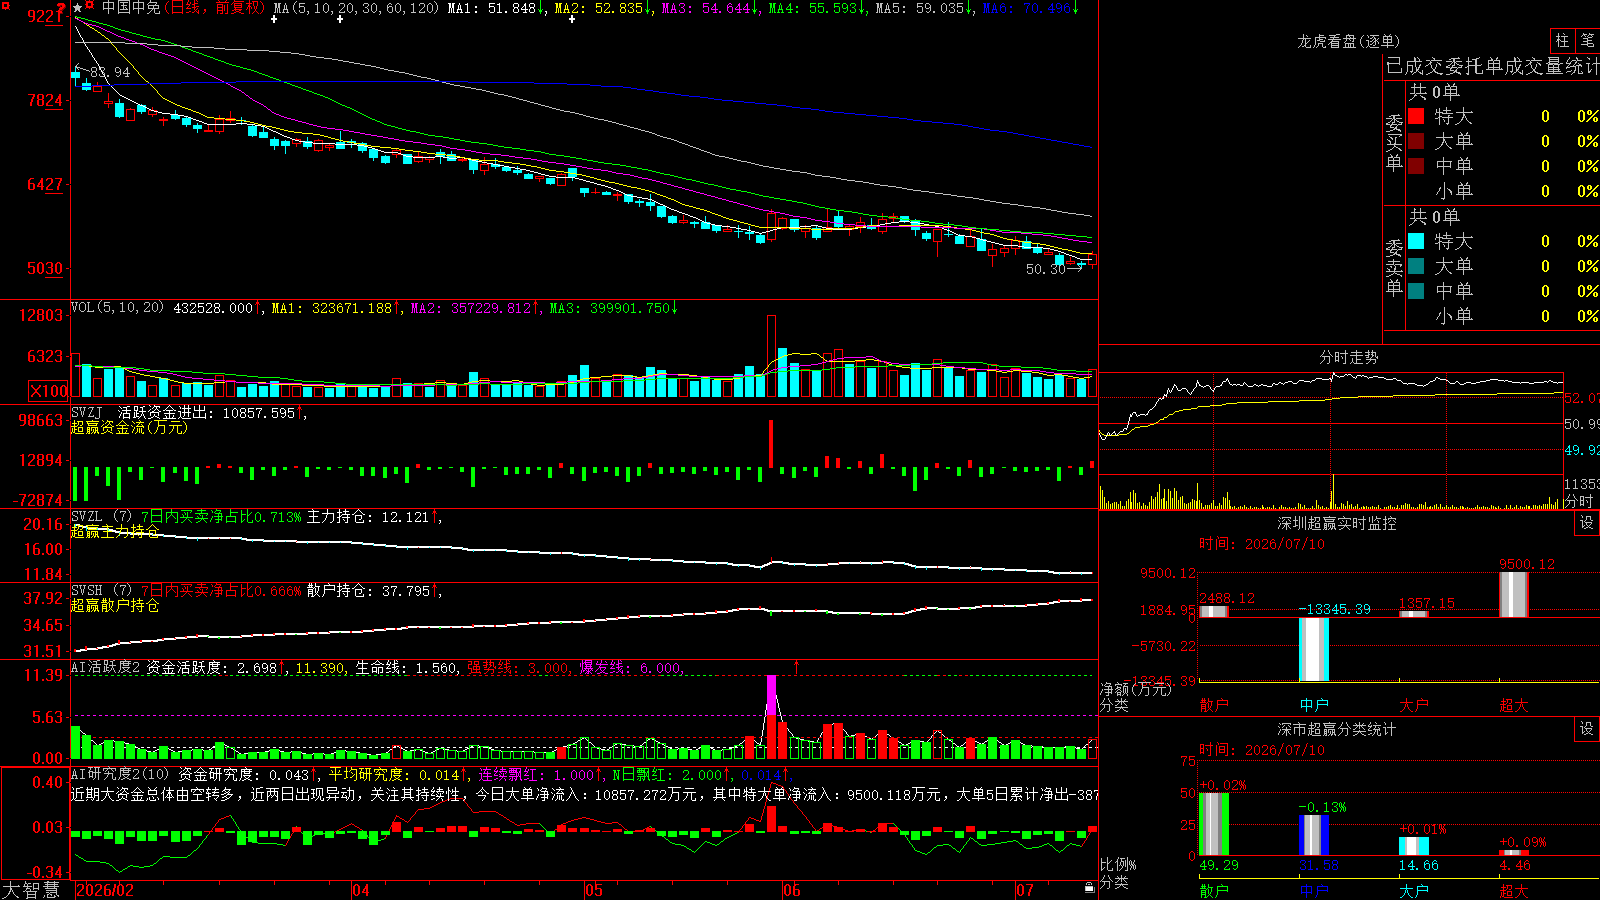Click the MA(5,10,20,30,60,120) indicator parameters

[356, 8]
